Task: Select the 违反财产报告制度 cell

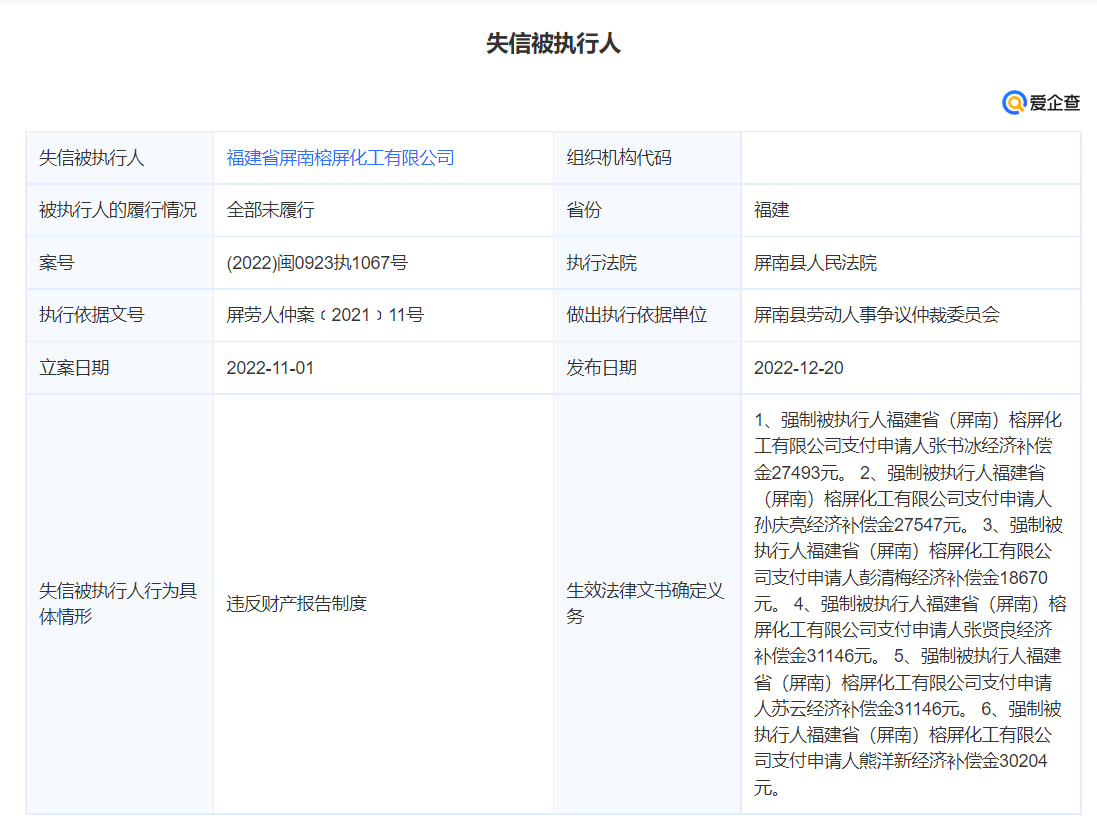Action: (x=297, y=603)
